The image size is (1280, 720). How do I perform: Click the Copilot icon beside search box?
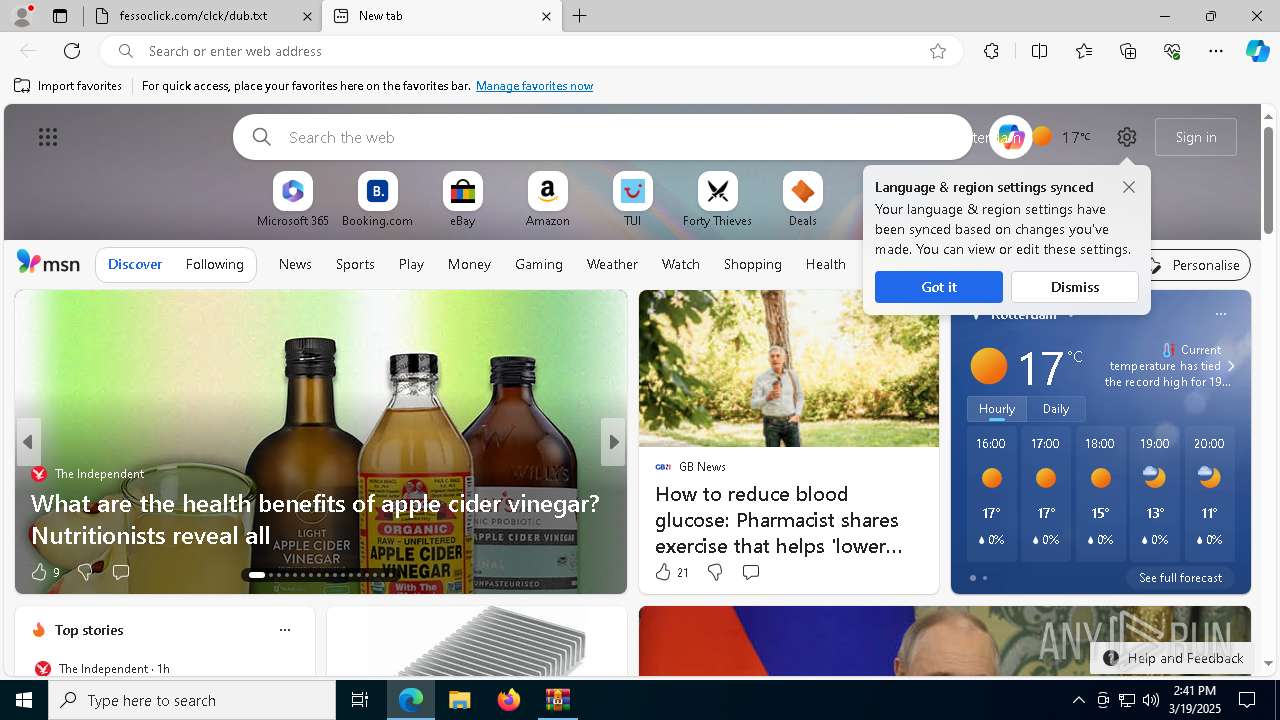[x=1010, y=137]
